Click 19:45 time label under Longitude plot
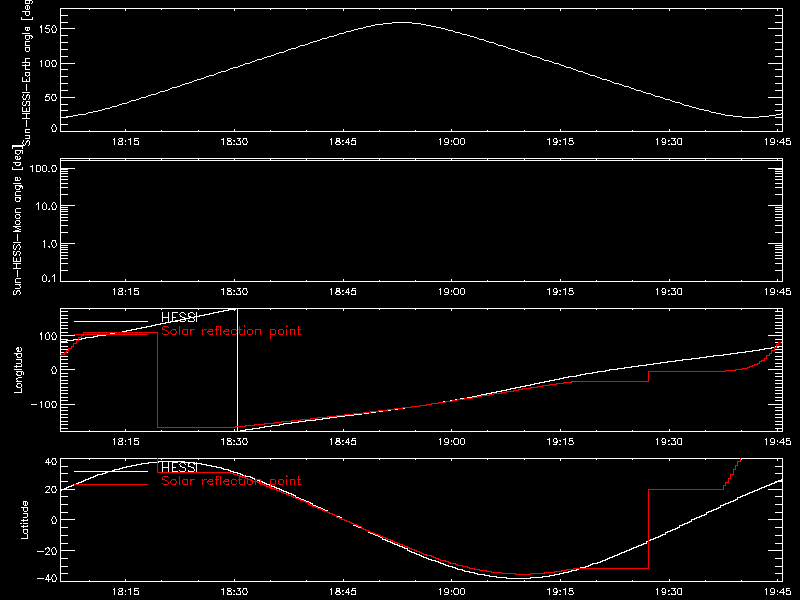The height and width of the screenshot is (600, 800). (778, 441)
